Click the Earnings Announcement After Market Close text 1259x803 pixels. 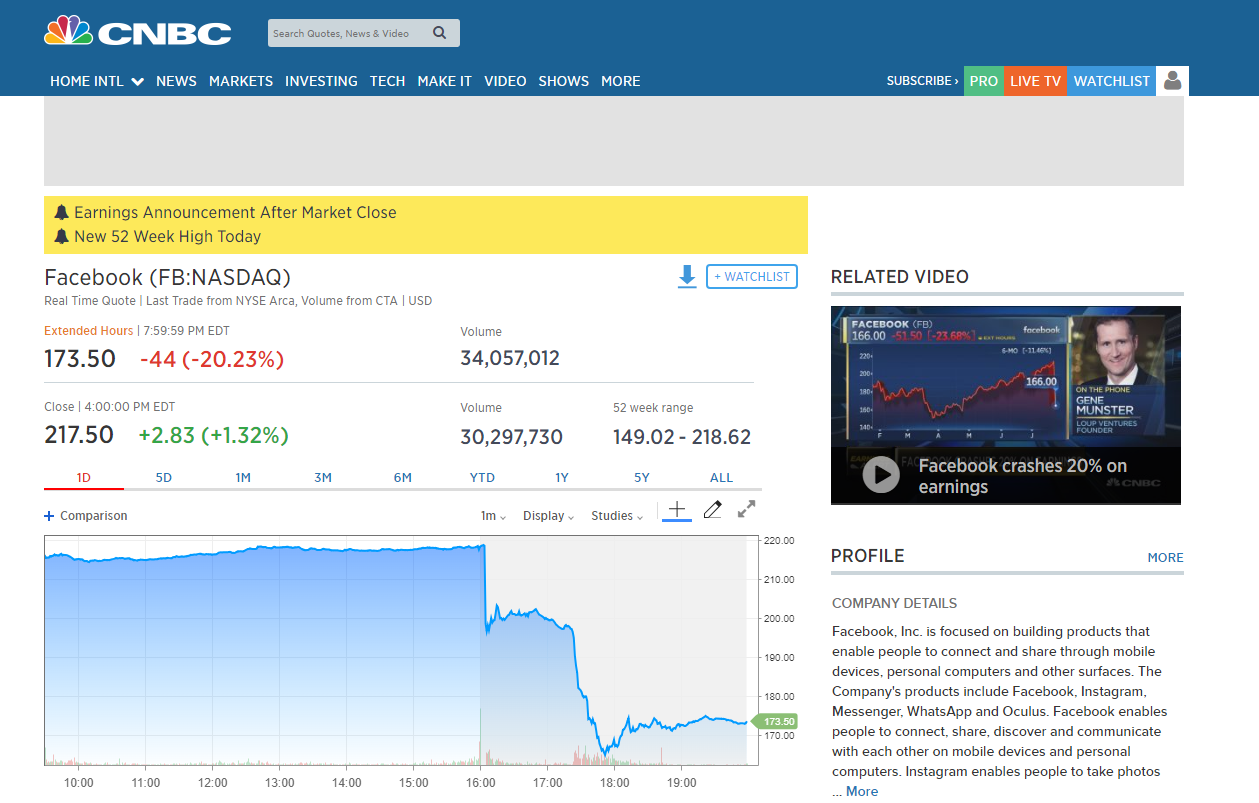[x=235, y=212]
